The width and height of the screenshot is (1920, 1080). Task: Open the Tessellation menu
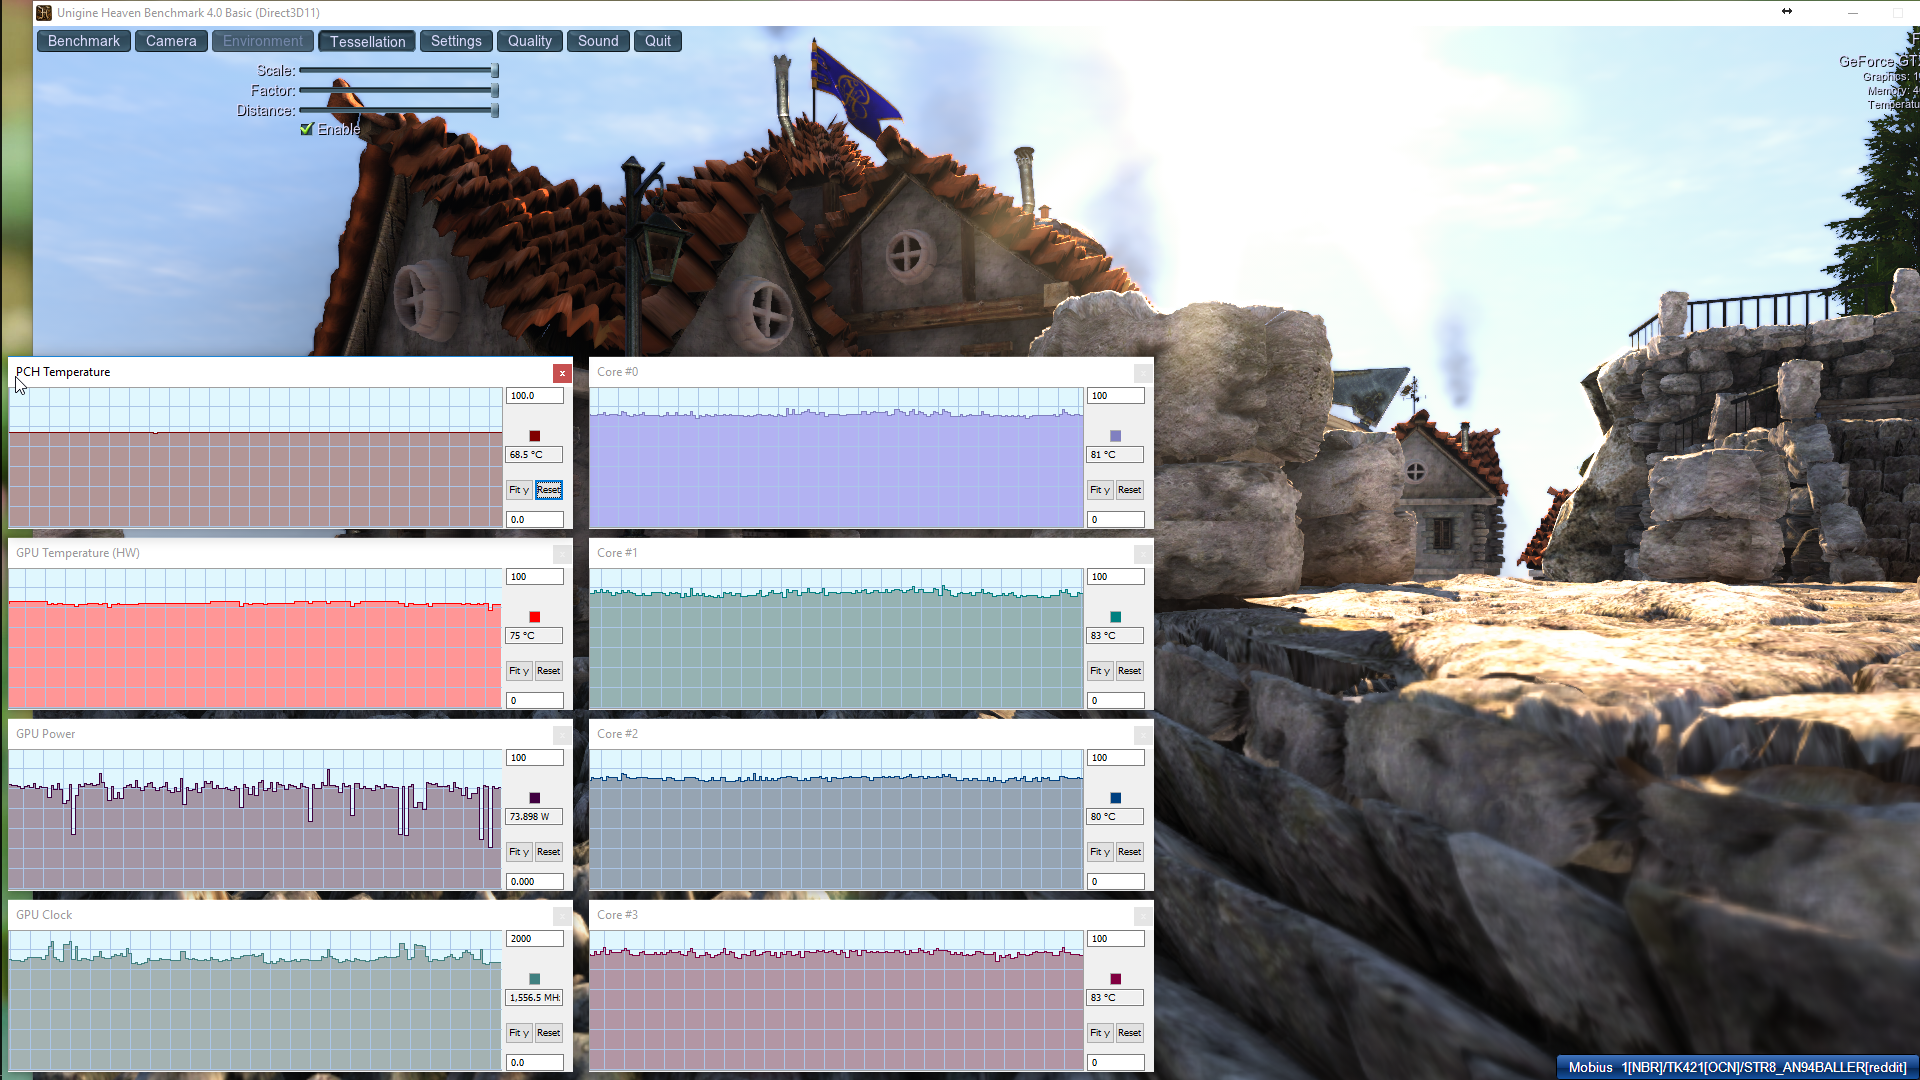coord(367,41)
